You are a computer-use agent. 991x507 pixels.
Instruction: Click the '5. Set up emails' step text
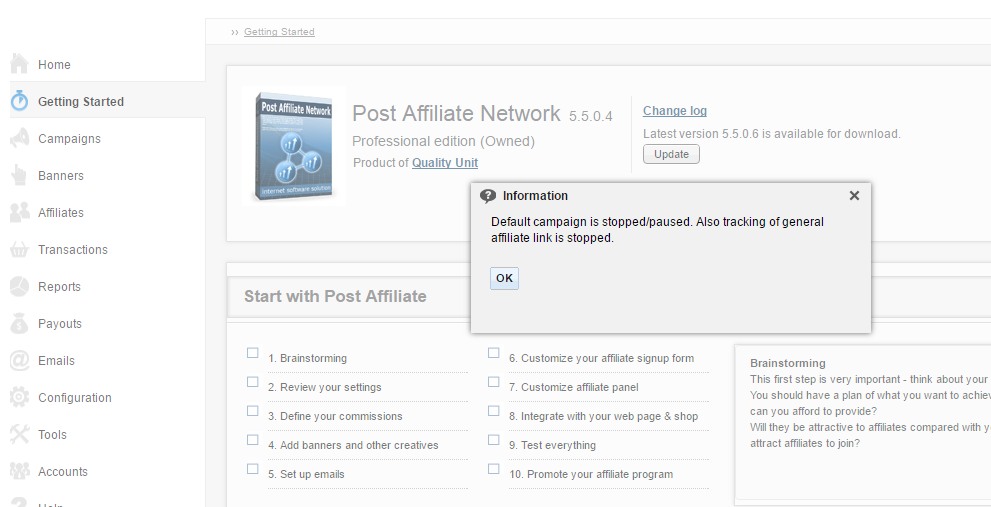click(x=307, y=474)
